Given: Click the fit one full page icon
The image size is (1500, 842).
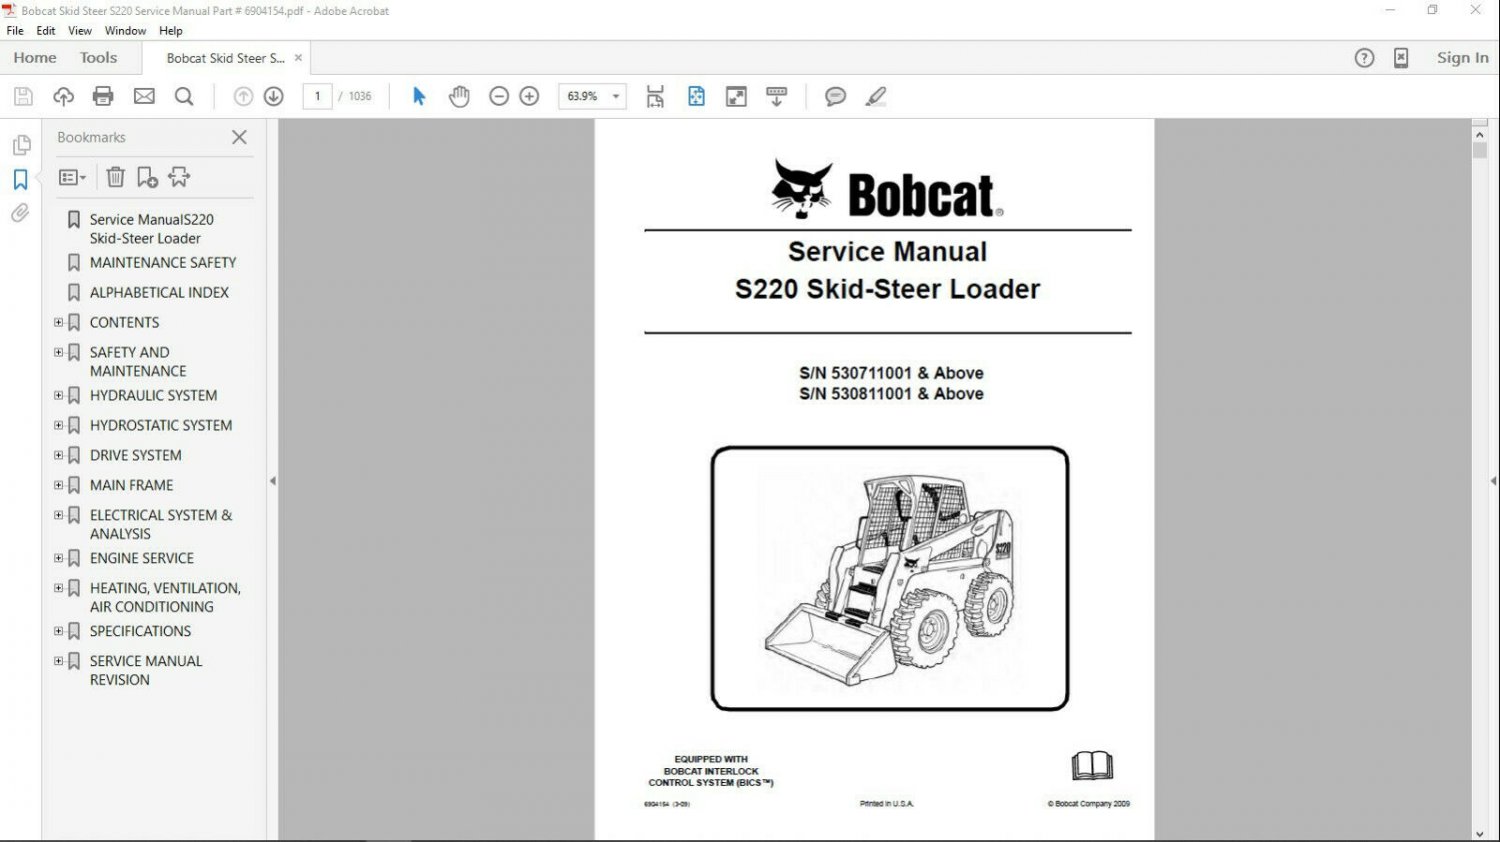Looking at the screenshot, I should tap(696, 97).
